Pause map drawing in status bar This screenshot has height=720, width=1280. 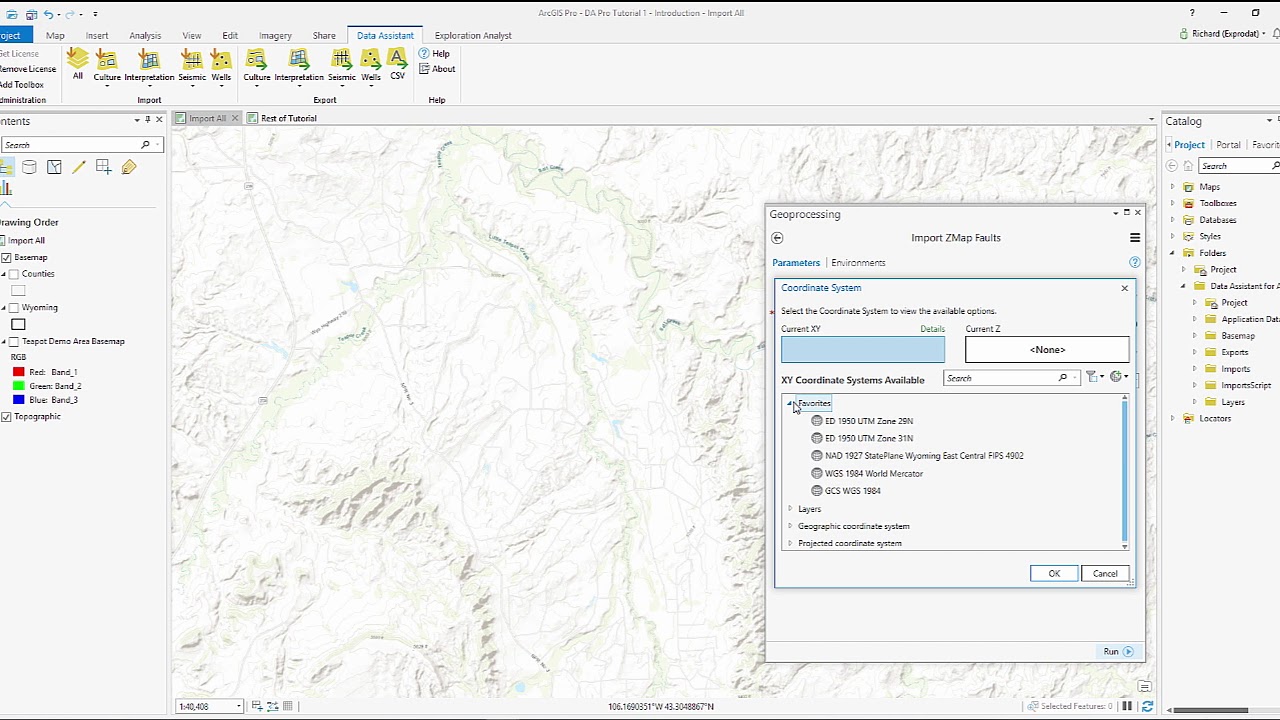coord(1127,706)
